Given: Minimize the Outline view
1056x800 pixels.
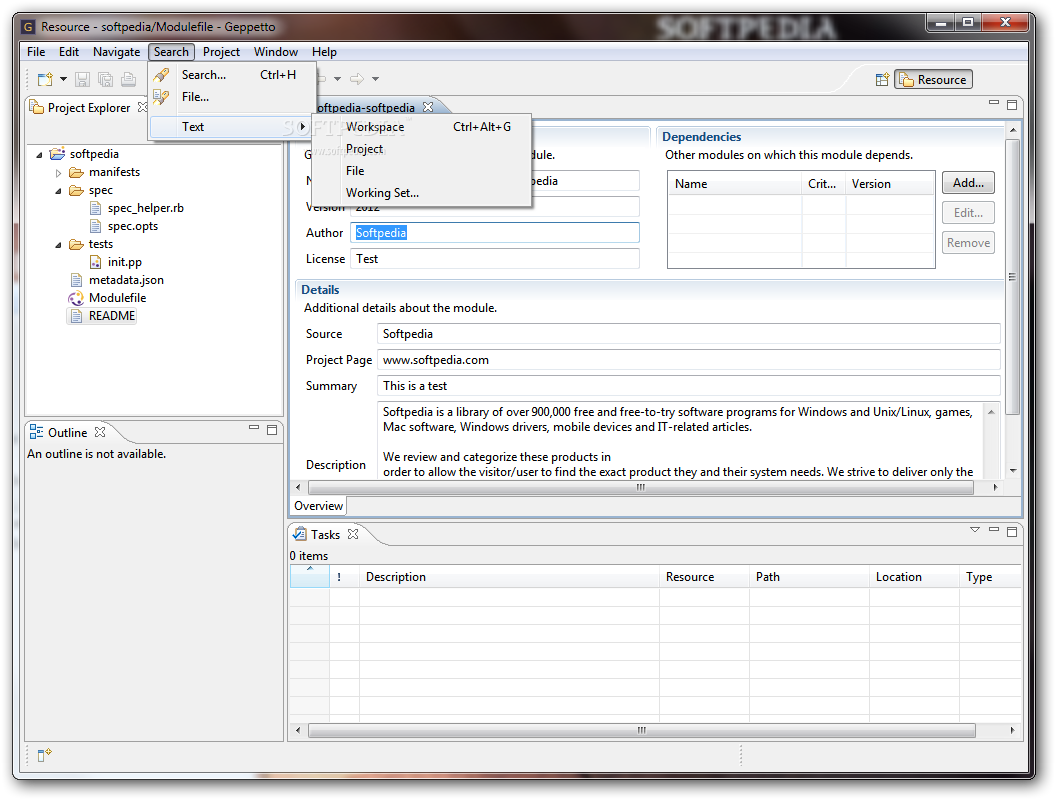Looking at the screenshot, I should point(254,428).
